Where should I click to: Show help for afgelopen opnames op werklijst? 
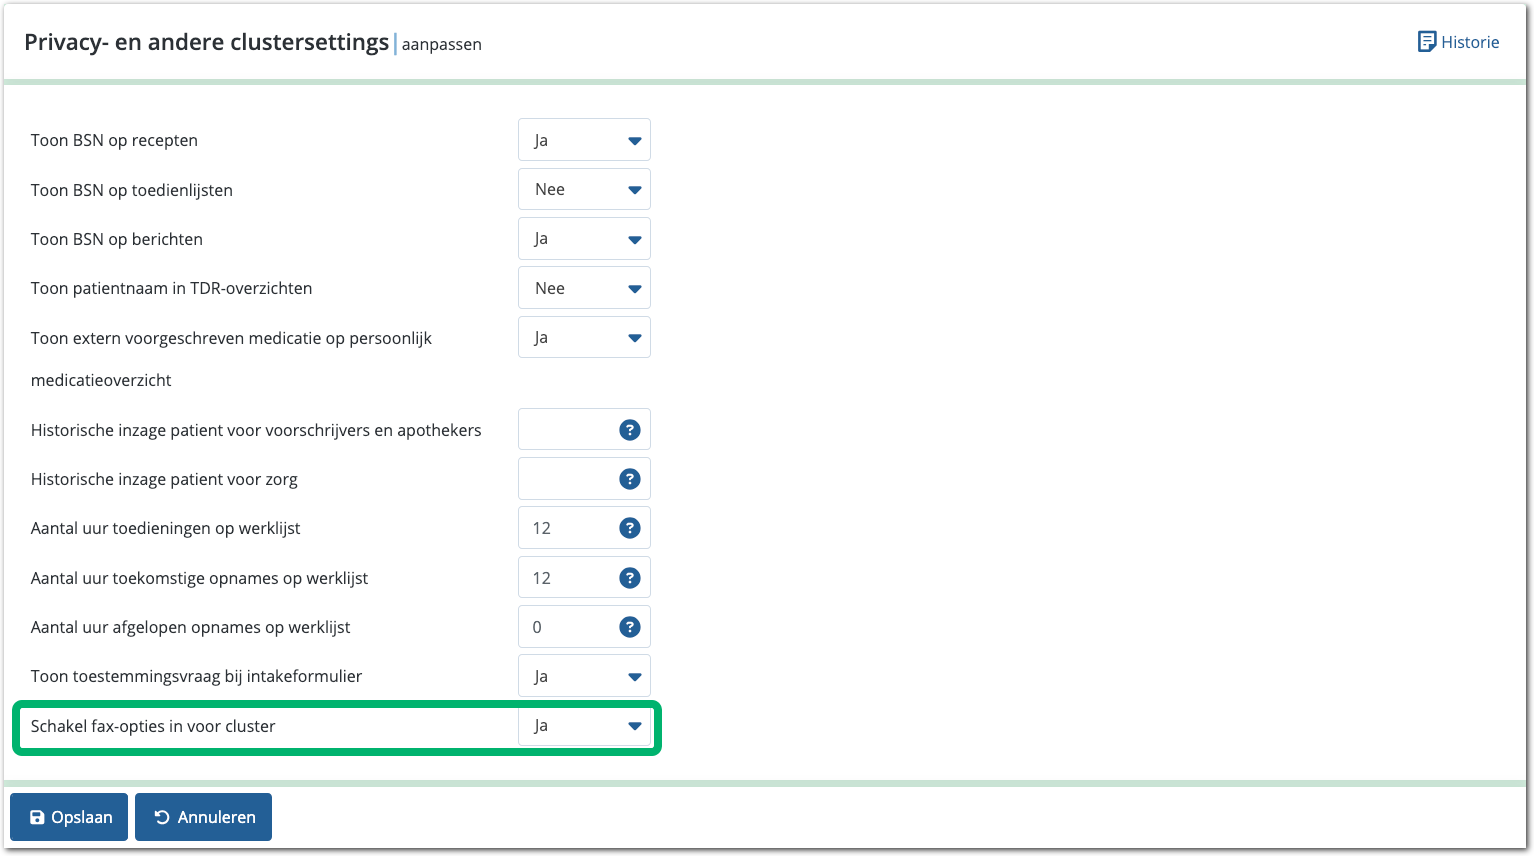[x=629, y=627]
